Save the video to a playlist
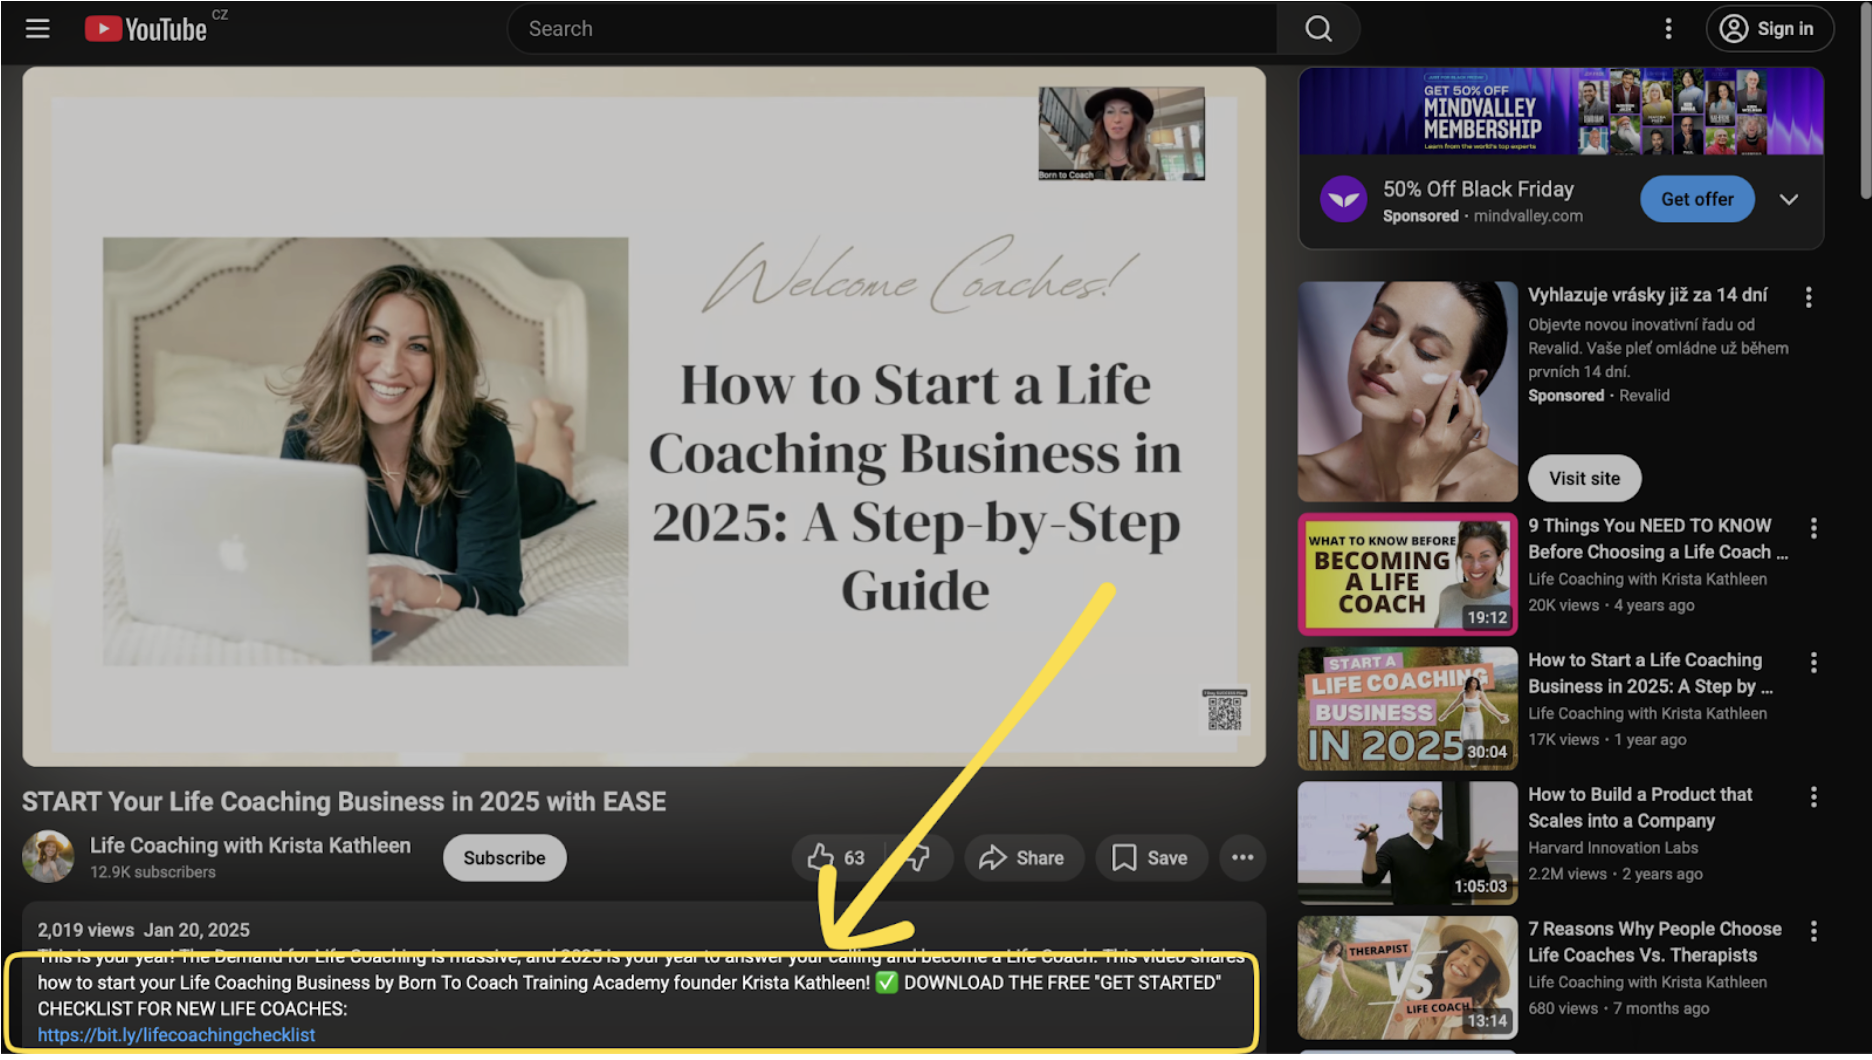This screenshot has height=1060, width=1872. [1150, 857]
